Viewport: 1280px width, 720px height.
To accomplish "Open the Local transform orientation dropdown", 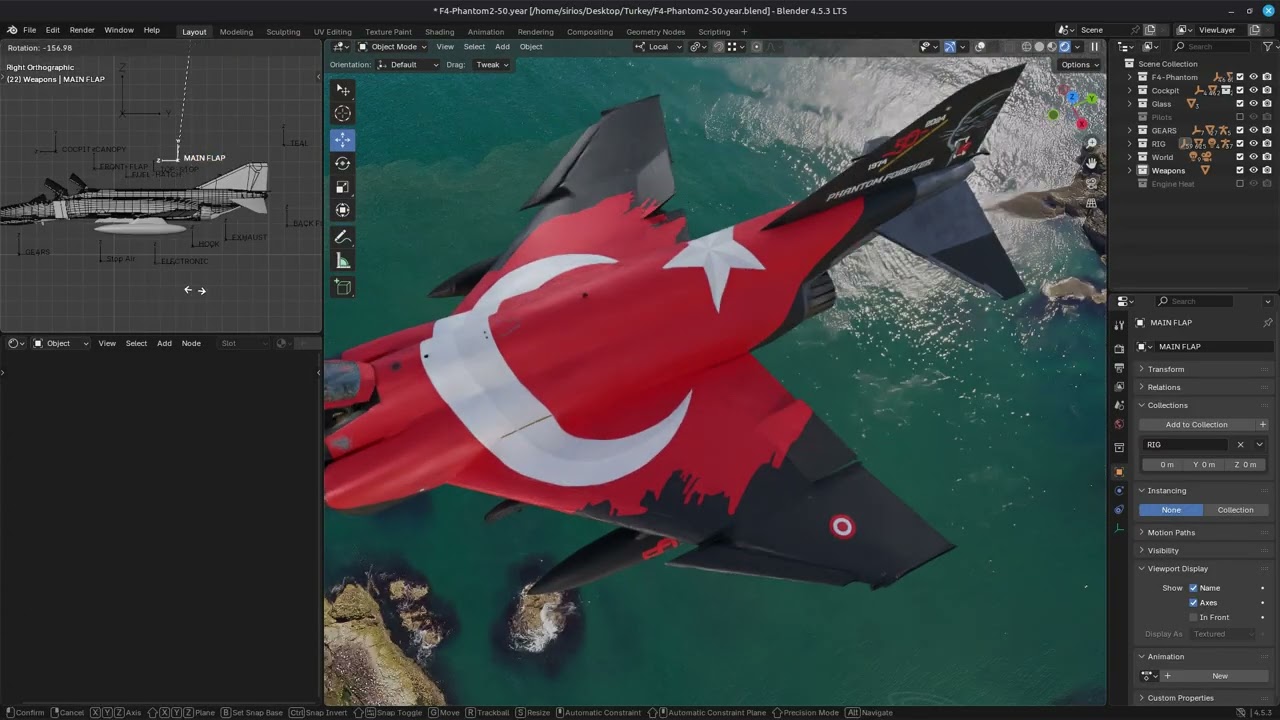I will tap(657, 47).
